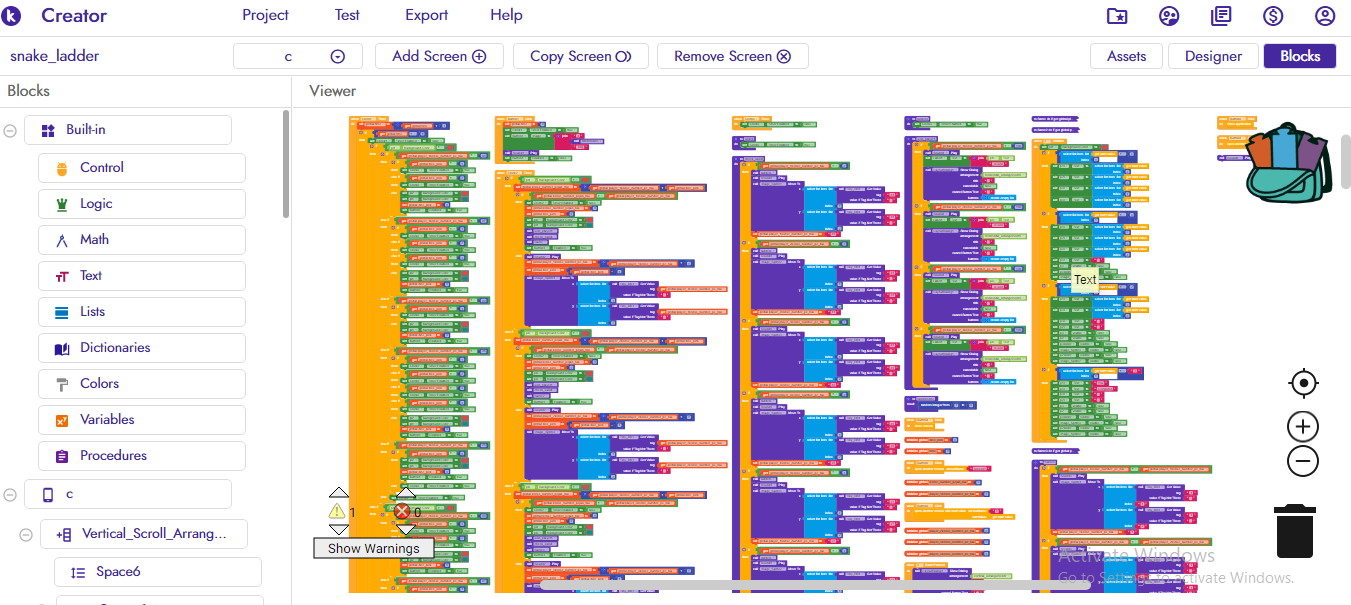Viewport: 1351px width, 605px height.
Task: Collapse the screen c tree expander
Action: tap(11, 495)
